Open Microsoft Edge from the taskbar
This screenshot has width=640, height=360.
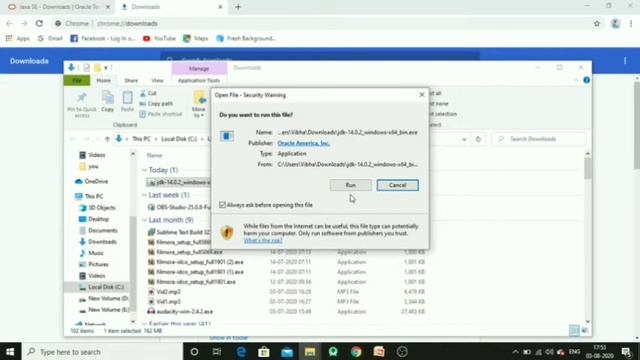[x=241, y=351]
